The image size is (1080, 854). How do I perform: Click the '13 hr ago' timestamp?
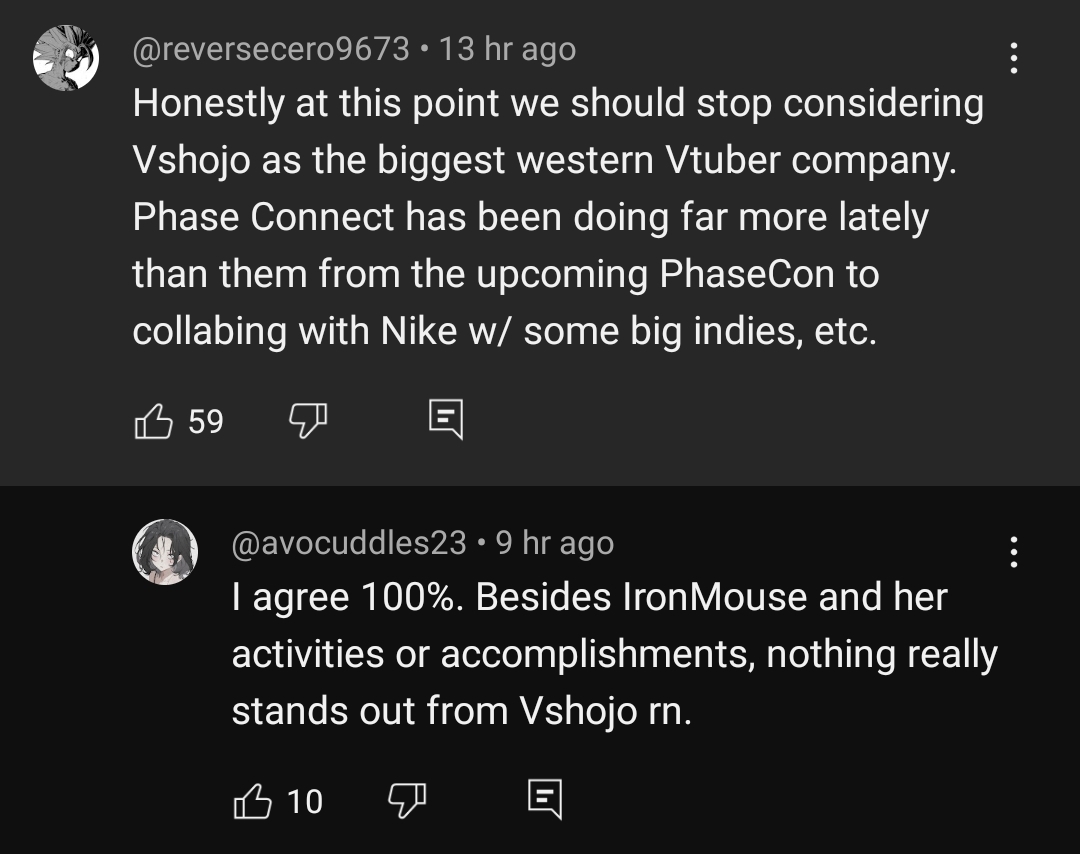[x=507, y=49]
